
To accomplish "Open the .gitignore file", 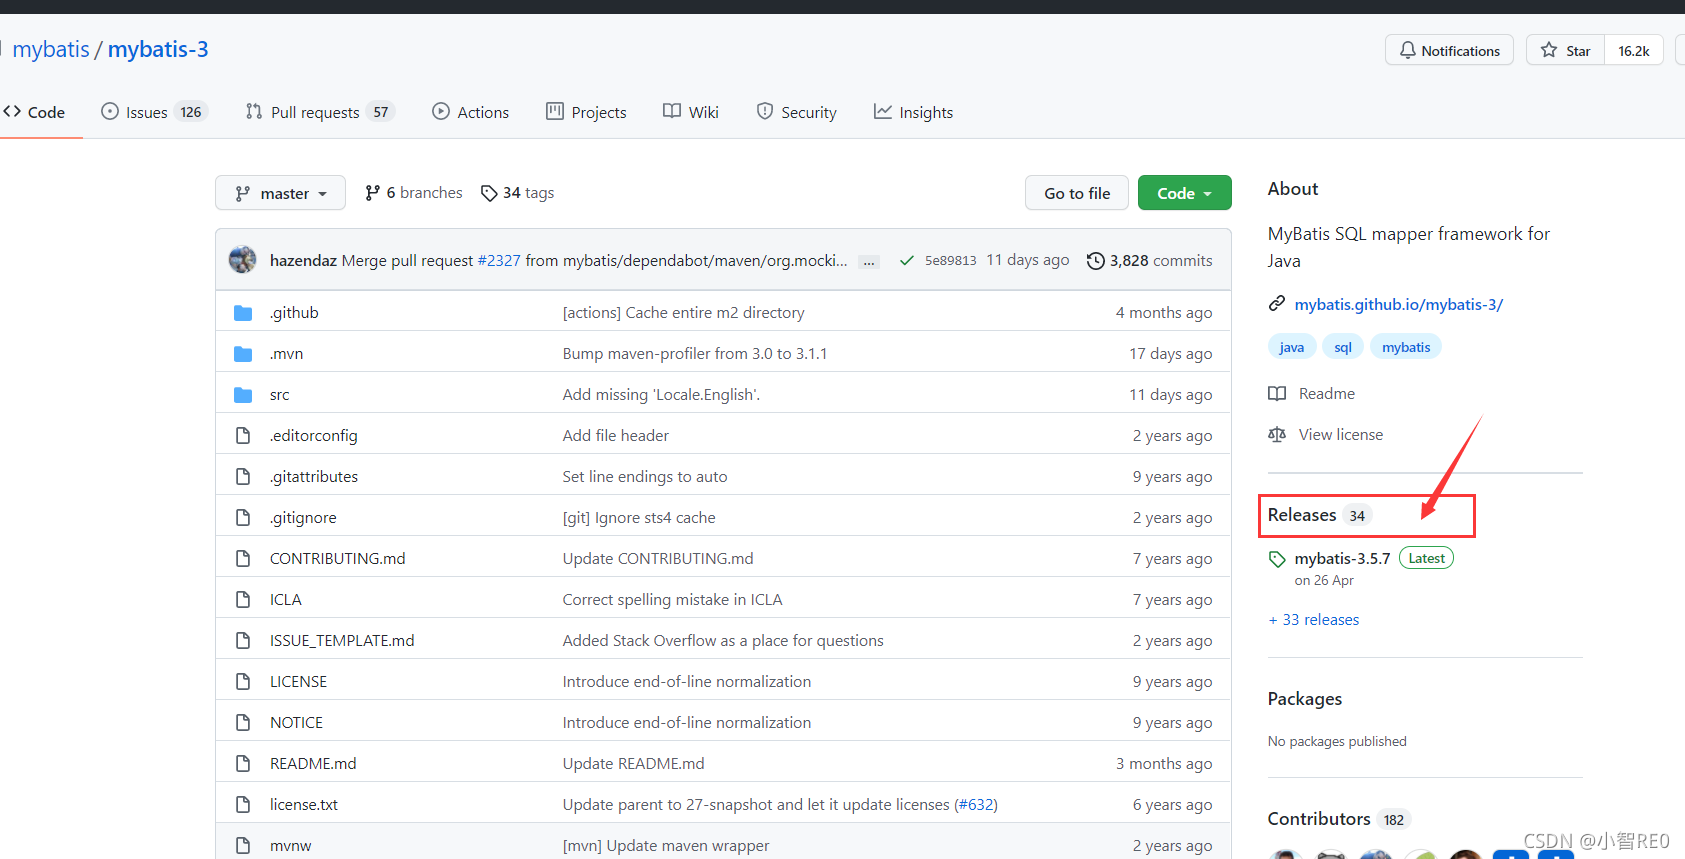I will (303, 518).
